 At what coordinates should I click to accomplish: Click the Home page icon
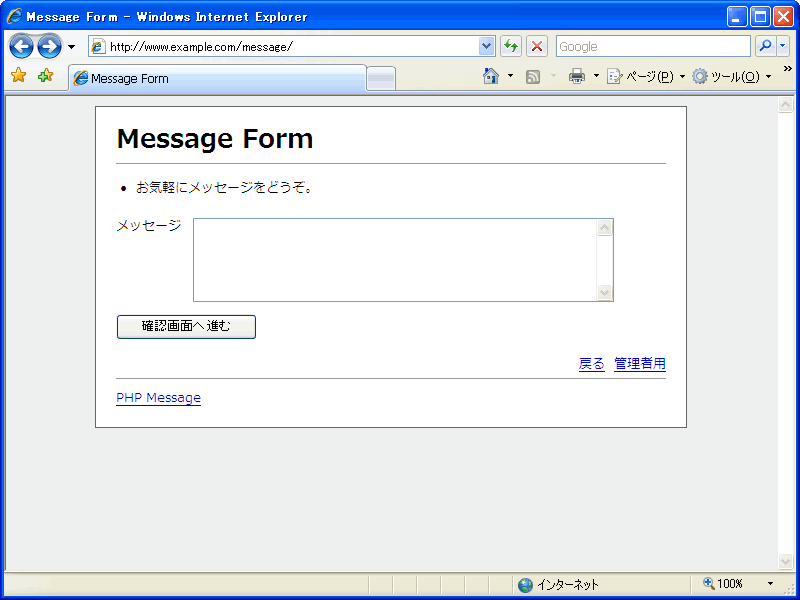coord(490,76)
